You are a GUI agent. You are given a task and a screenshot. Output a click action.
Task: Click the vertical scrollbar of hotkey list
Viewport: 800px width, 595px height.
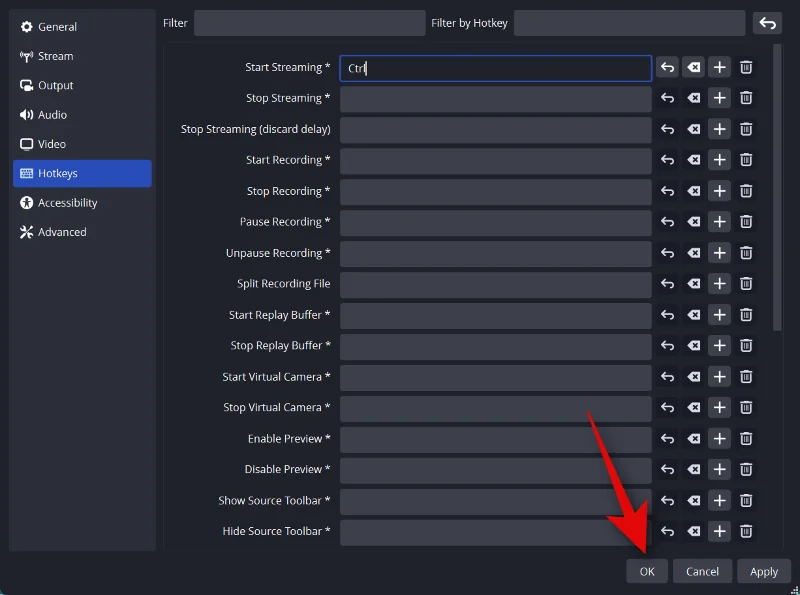(x=777, y=187)
